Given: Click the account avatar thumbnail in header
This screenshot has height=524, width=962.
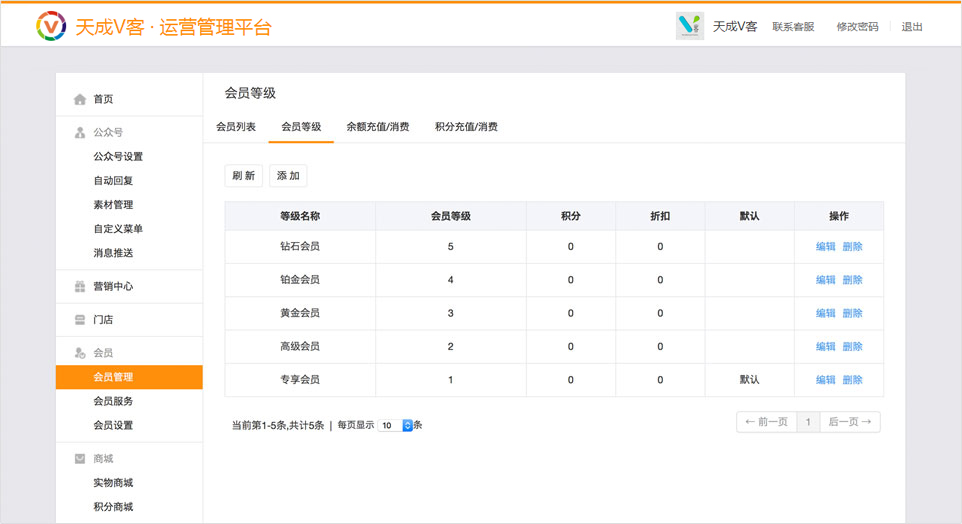Looking at the screenshot, I should click(x=690, y=26).
